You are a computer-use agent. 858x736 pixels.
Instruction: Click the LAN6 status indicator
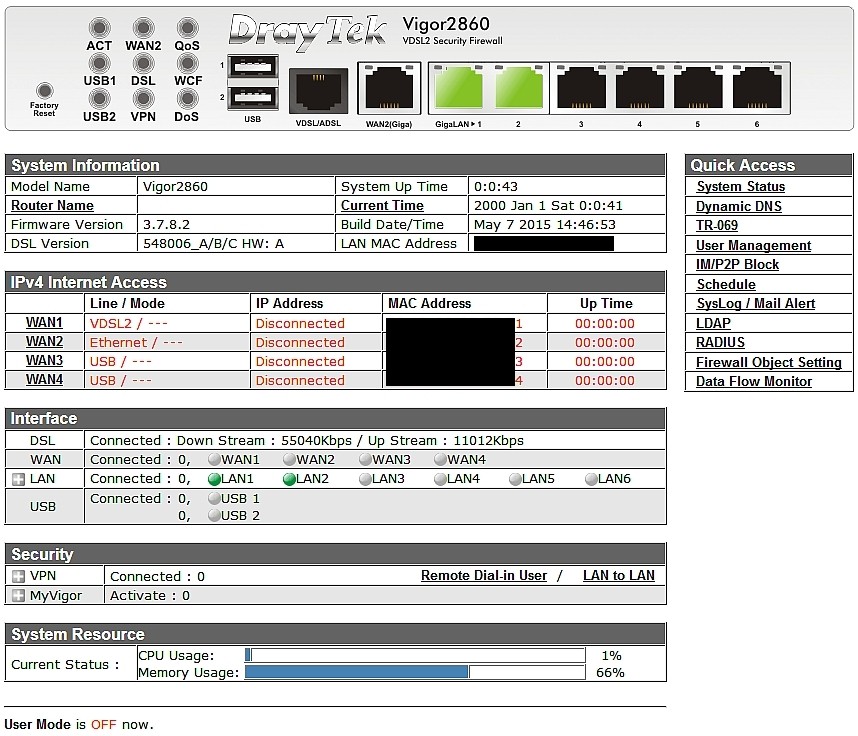click(x=593, y=478)
